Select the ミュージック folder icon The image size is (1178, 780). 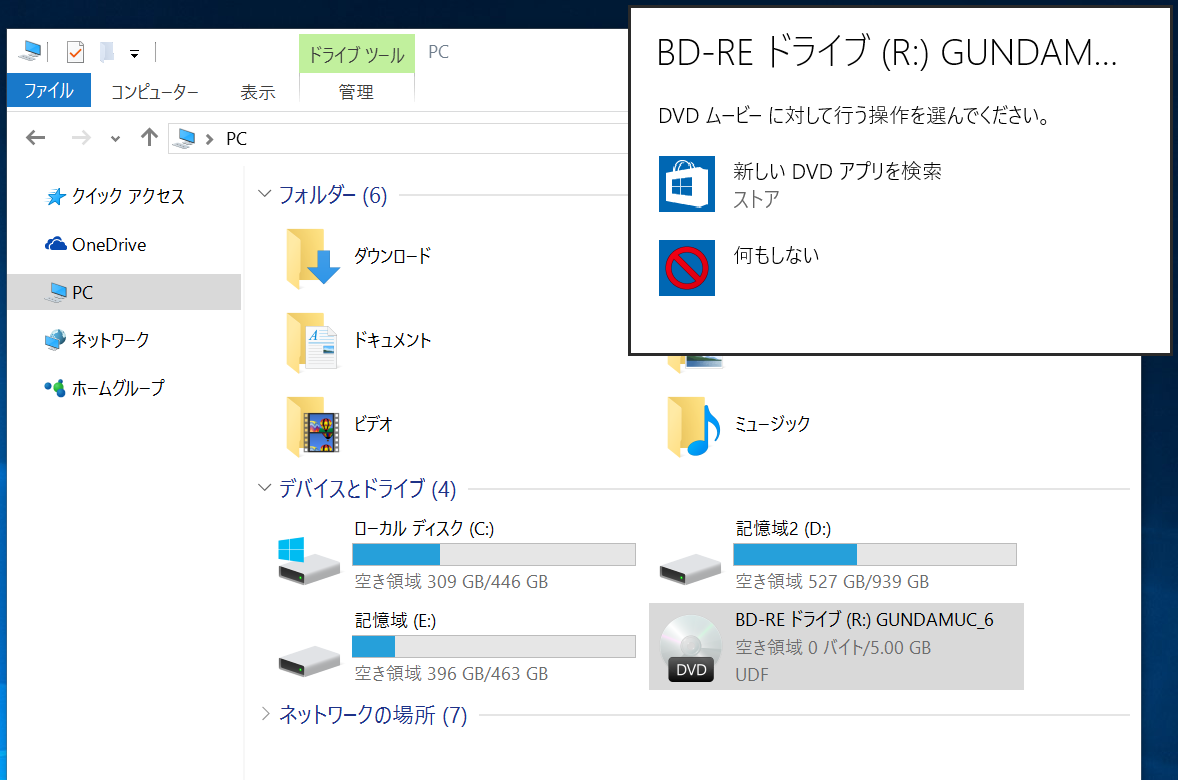coord(693,426)
